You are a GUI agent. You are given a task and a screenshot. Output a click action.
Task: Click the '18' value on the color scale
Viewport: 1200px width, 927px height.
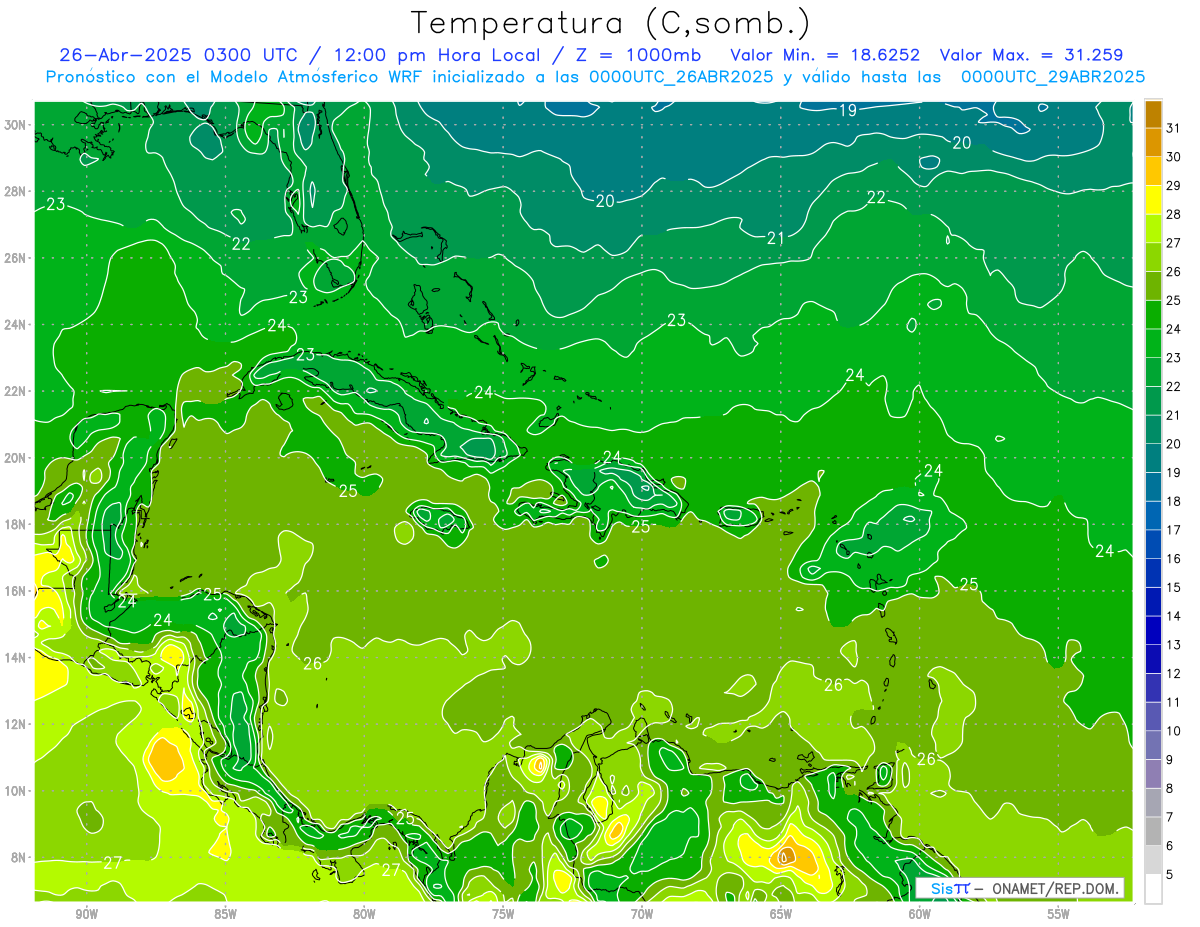1174,501
